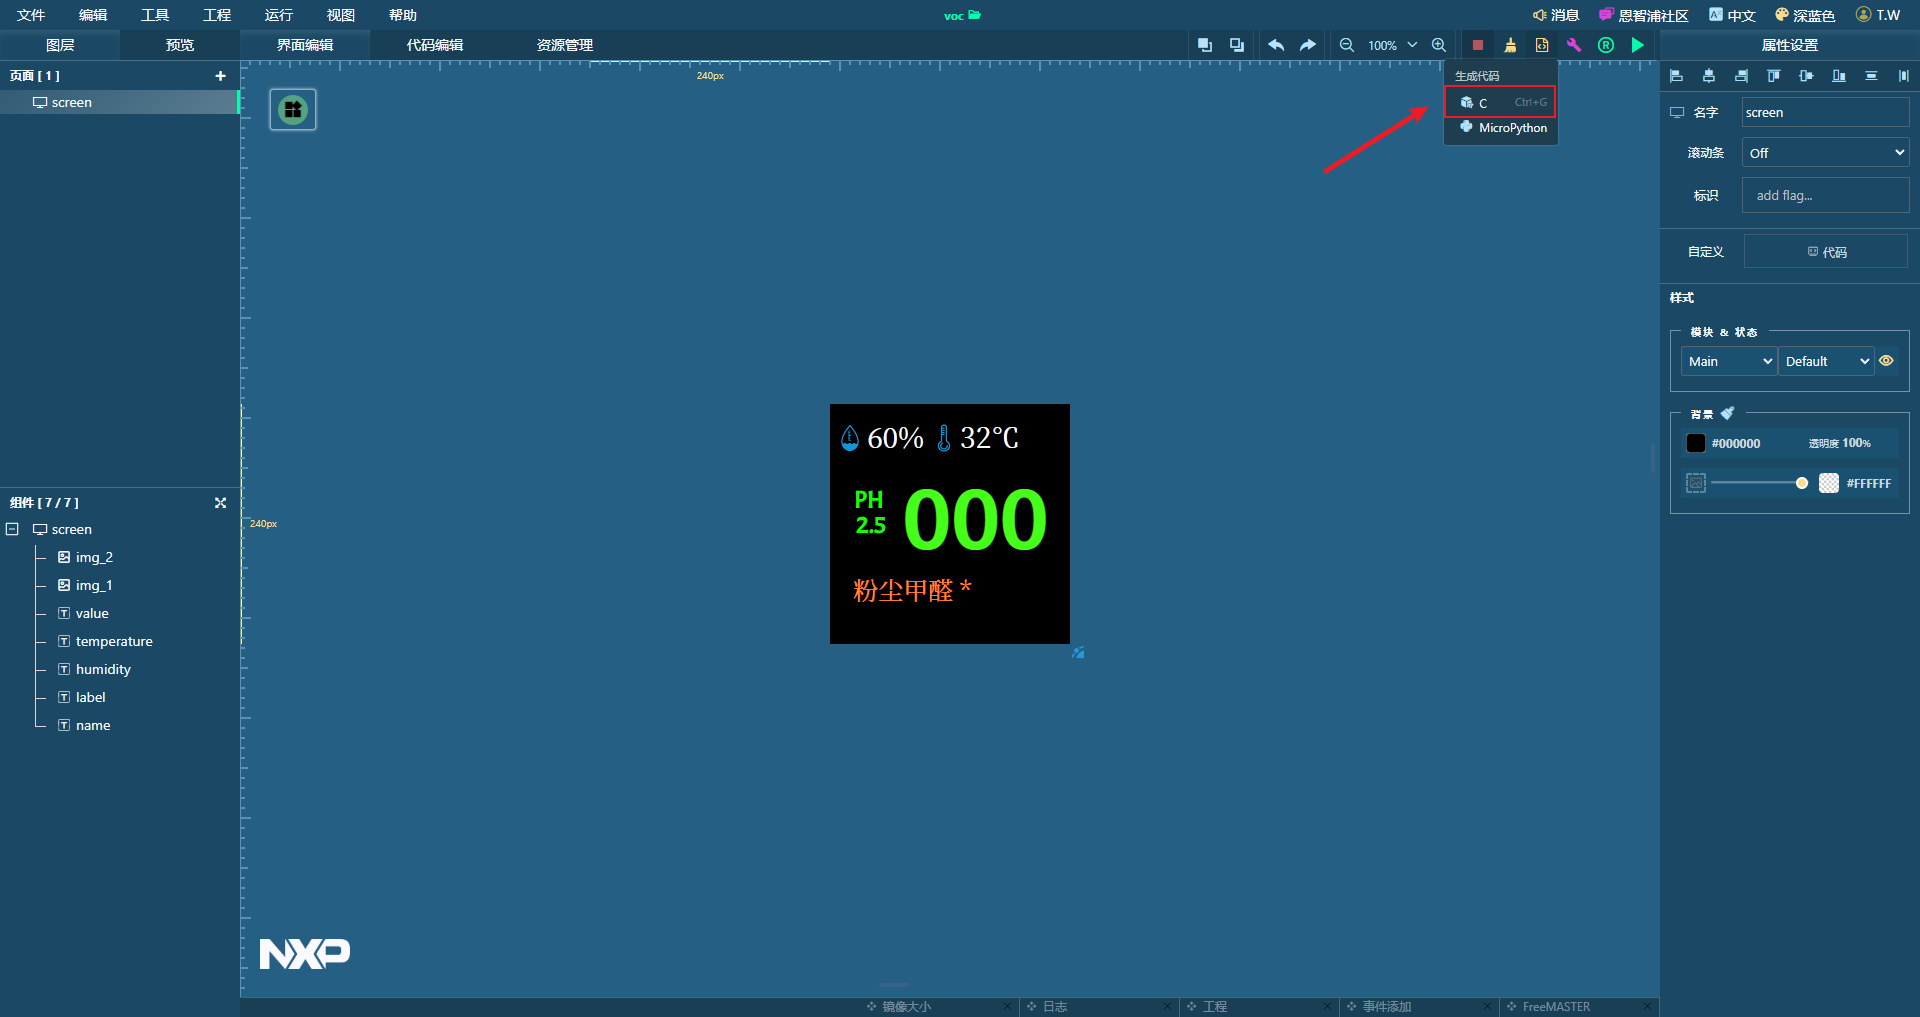Click the zoom-in magnifier icon
This screenshot has height=1017, width=1920.
[1439, 45]
